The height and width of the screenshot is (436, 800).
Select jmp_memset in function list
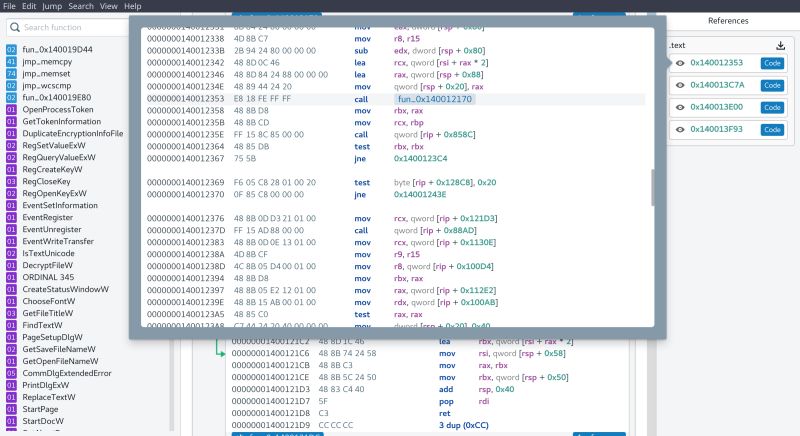tap(46, 73)
